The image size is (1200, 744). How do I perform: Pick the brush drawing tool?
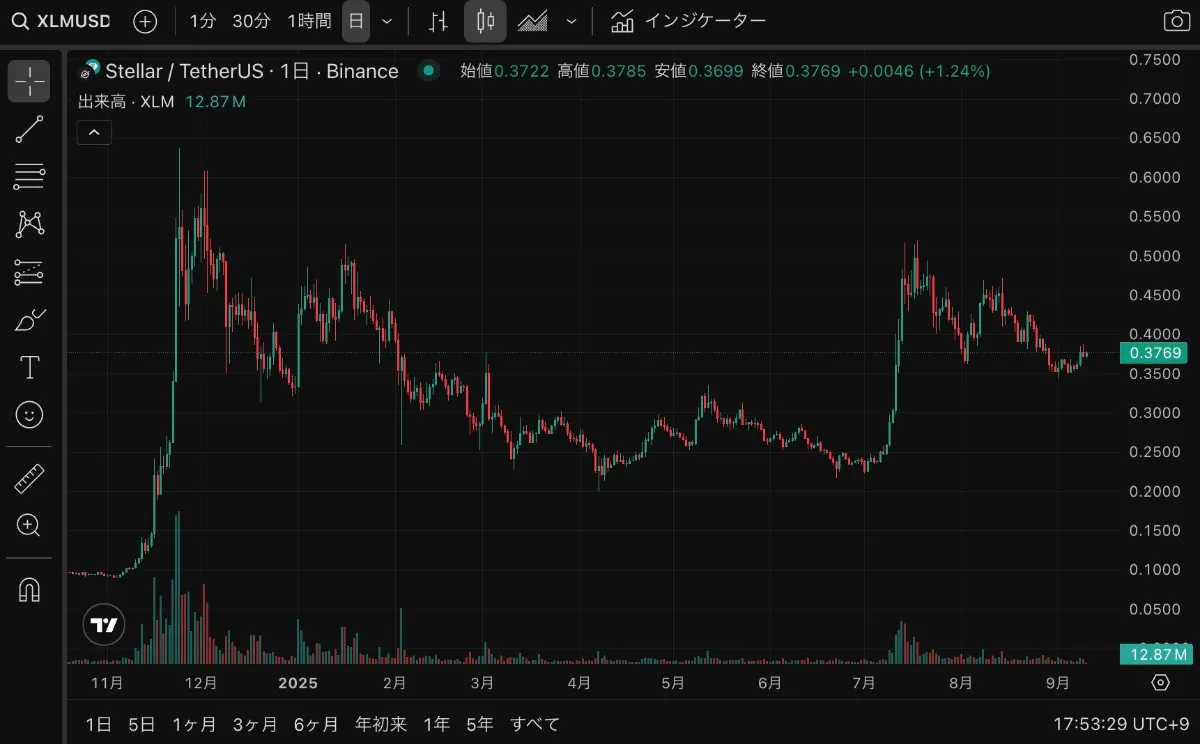click(x=30, y=320)
